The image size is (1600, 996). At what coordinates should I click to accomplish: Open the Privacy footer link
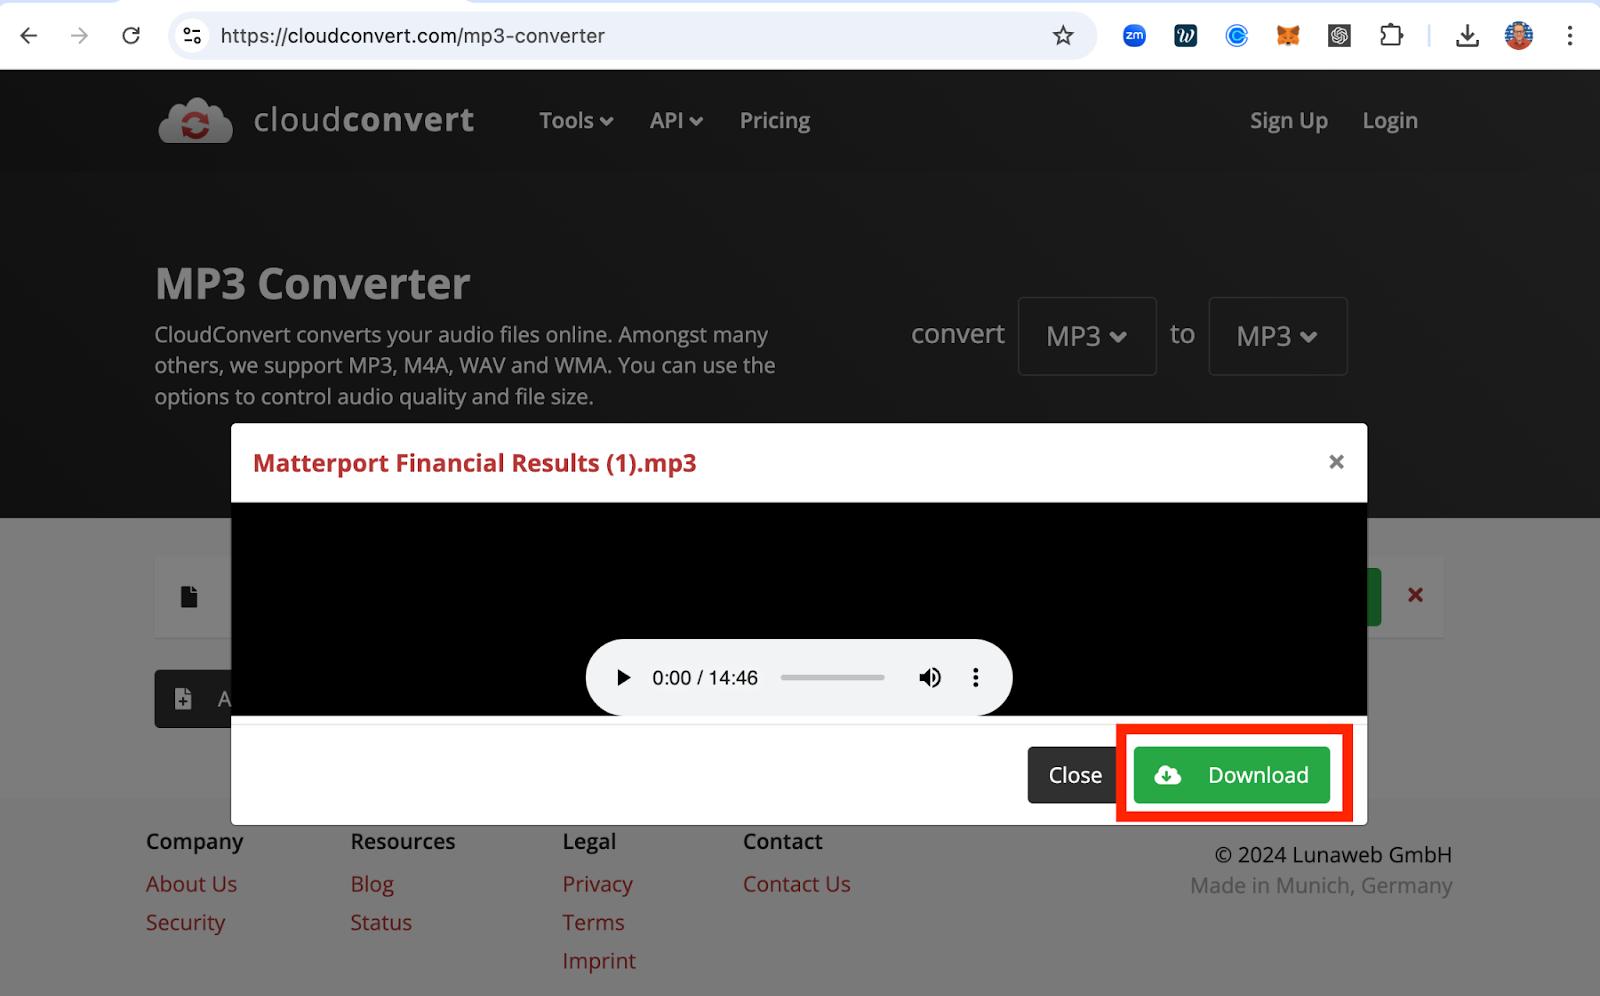click(598, 884)
